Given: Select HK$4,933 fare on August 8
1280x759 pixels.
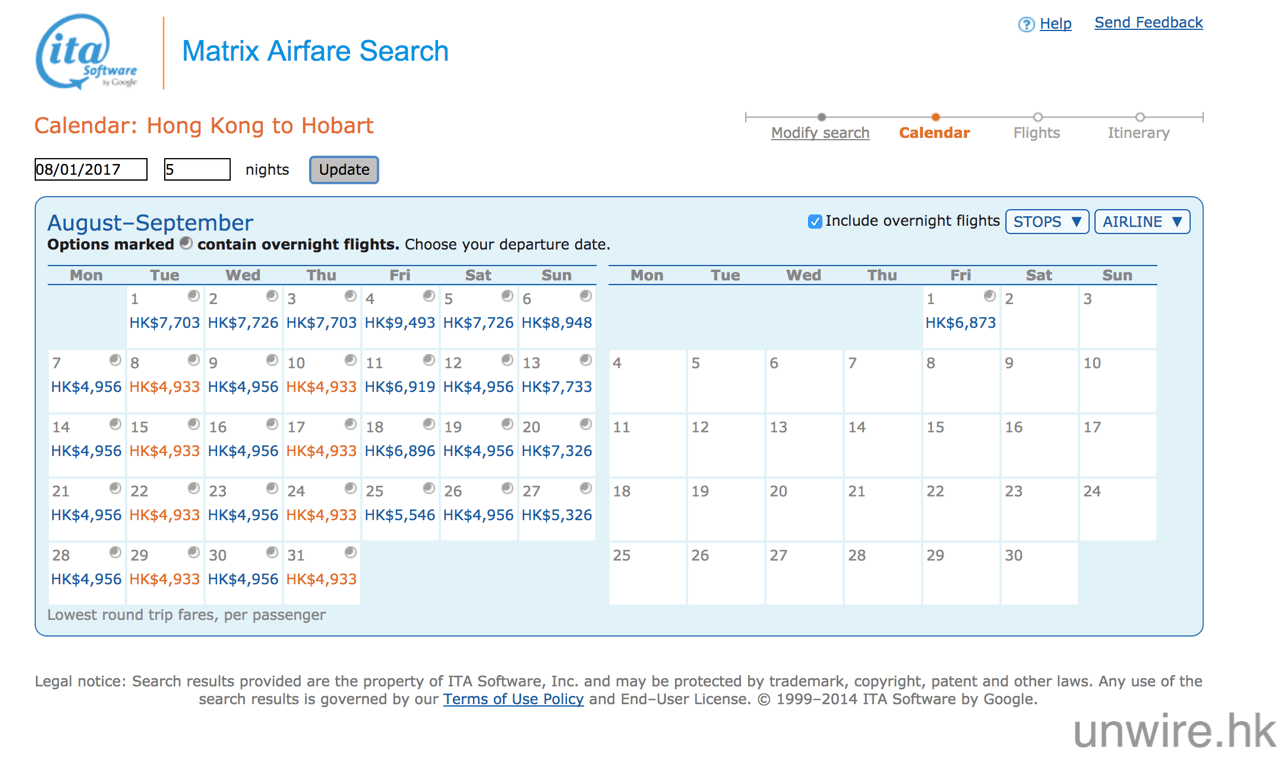Looking at the screenshot, I should pos(164,387).
